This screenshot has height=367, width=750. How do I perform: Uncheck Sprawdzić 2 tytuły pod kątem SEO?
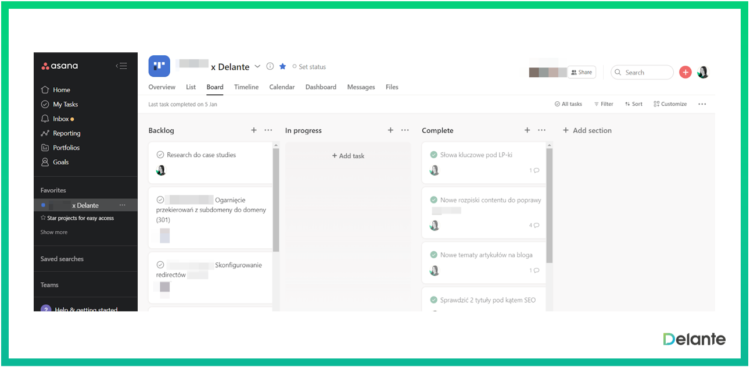[434, 300]
